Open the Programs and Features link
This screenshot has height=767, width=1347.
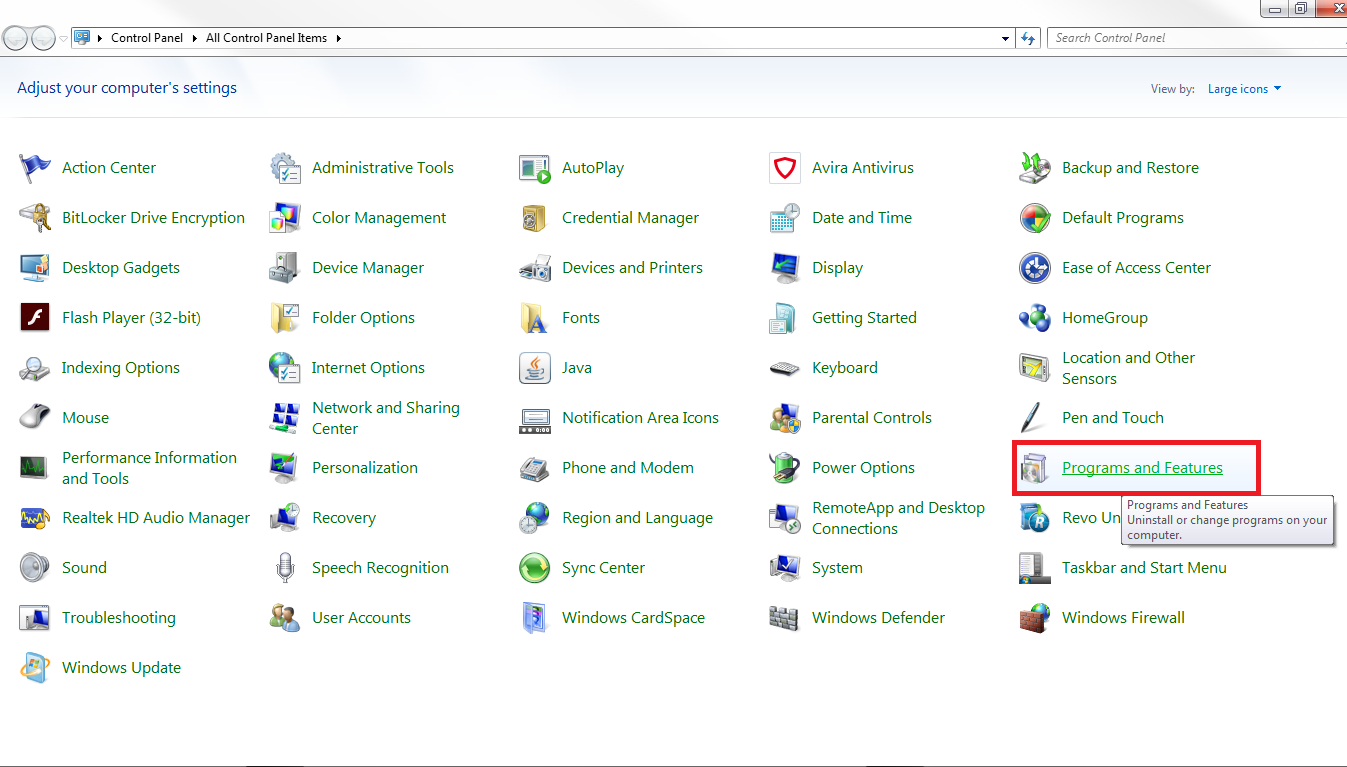[x=1142, y=468]
